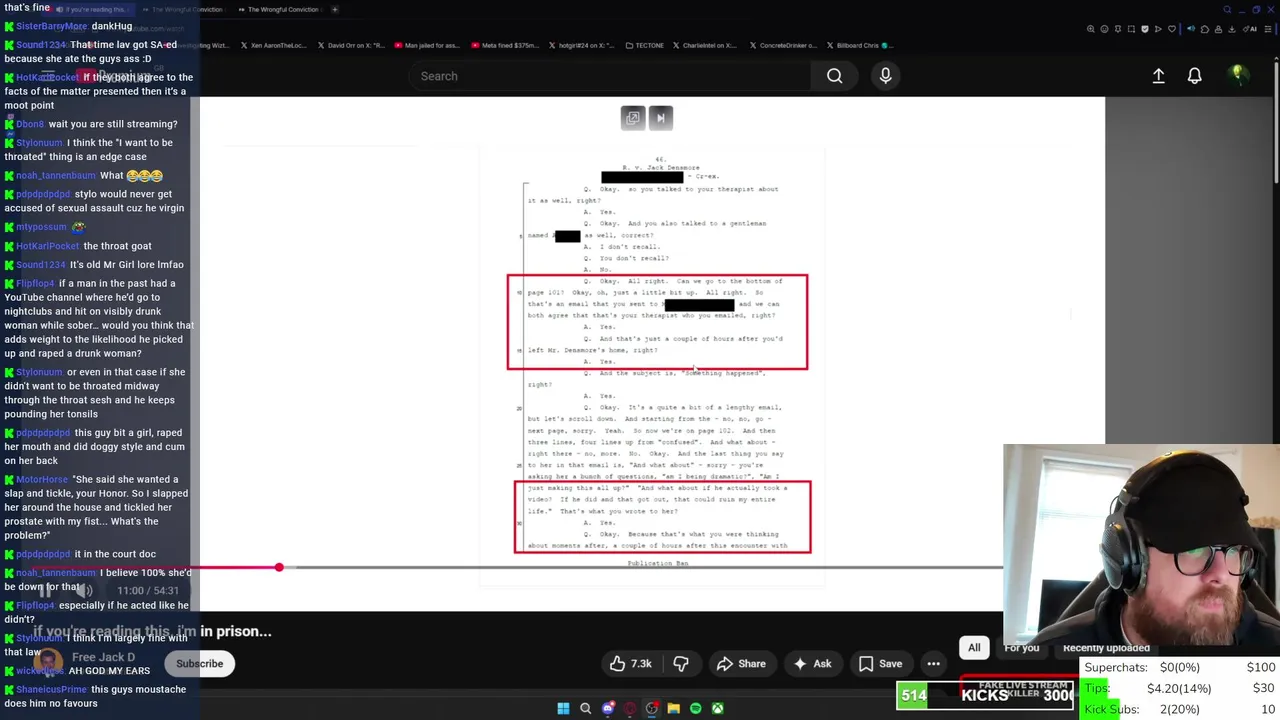Click chat username ShaneicusPrime
Viewport: 1280px width, 720px height.
[51, 690]
